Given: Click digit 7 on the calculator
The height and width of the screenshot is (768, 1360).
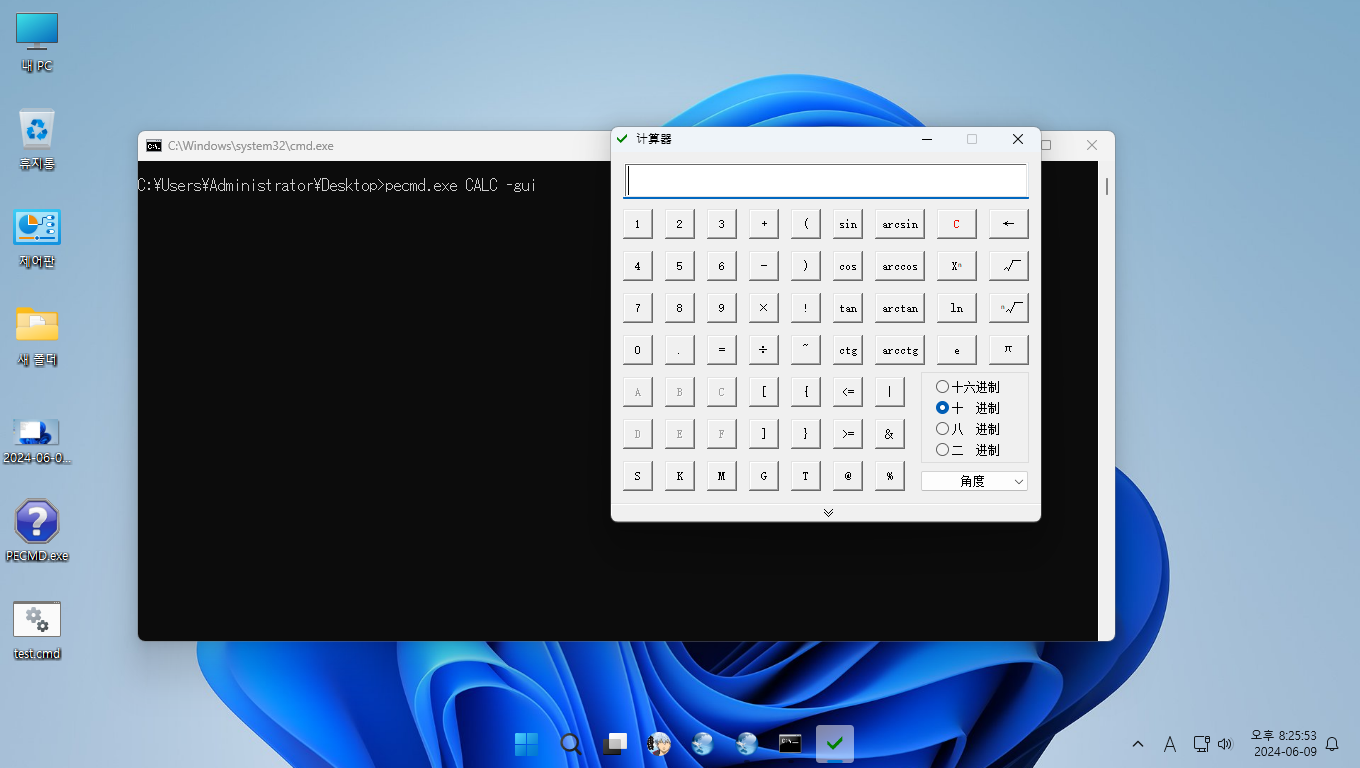Looking at the screenshot, I should (x=637, y=308).
